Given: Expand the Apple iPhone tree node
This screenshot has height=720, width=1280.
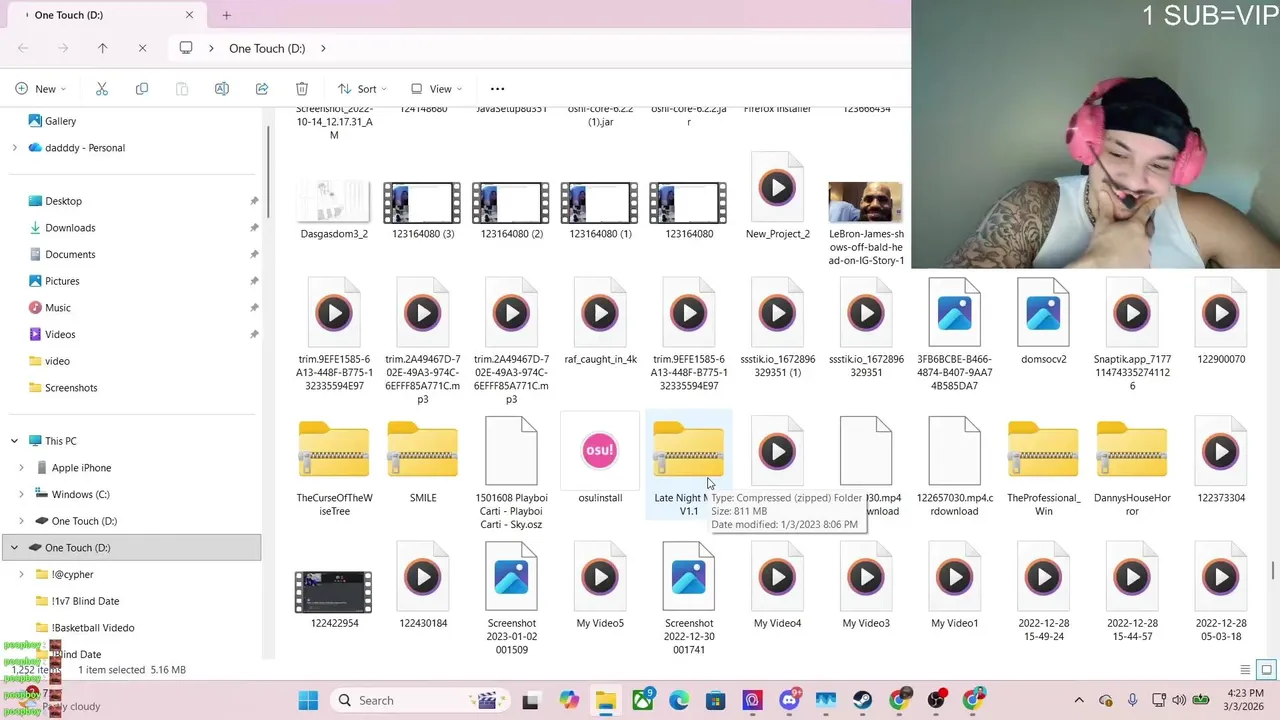Looking at the screenshot, I should tap(22, 468).
